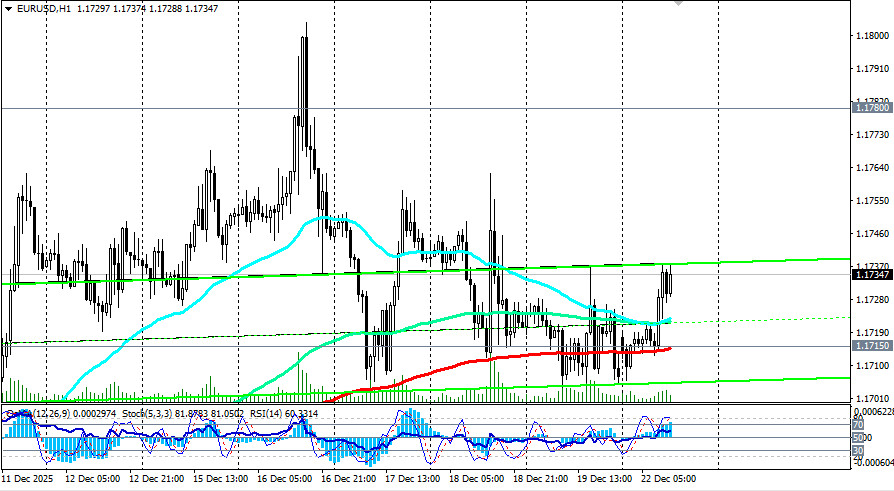Click the 1.17460 price axis label
The width and height of the screenshot is (894, 491).
pyautogui.click(x=872, y=234)
